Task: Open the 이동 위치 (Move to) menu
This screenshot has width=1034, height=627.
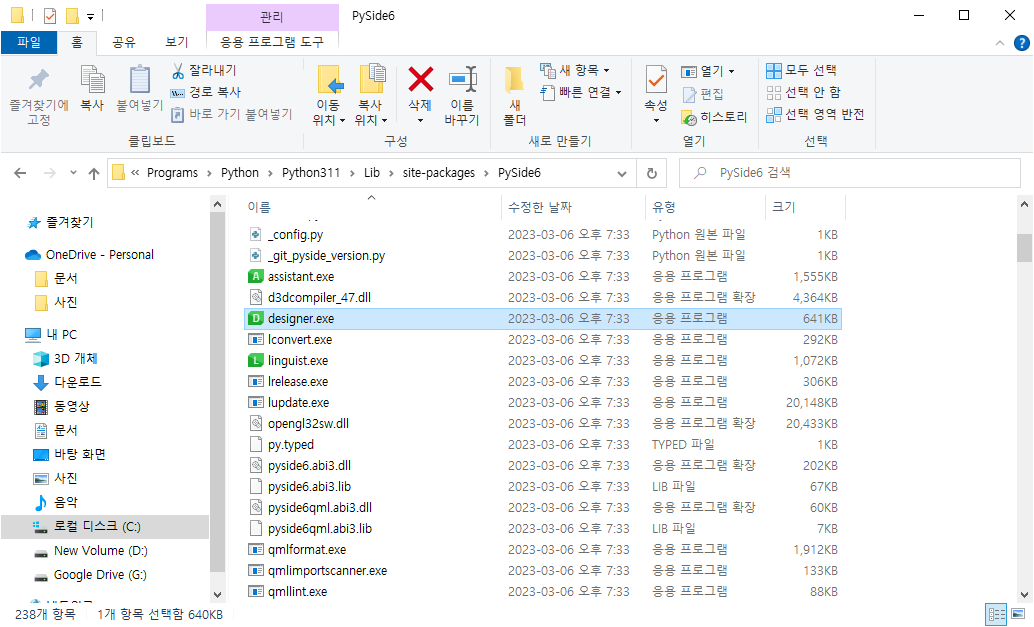Action: (x=329, y=96)
